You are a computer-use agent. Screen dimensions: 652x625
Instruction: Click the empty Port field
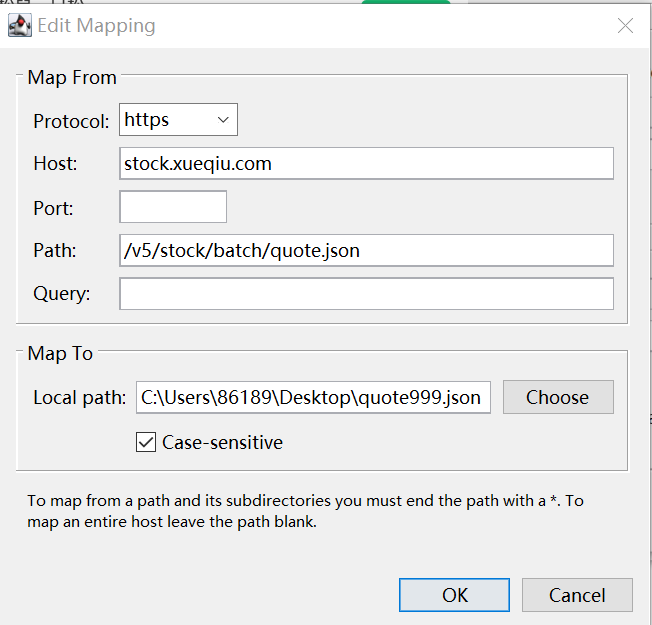click(173, 207)
